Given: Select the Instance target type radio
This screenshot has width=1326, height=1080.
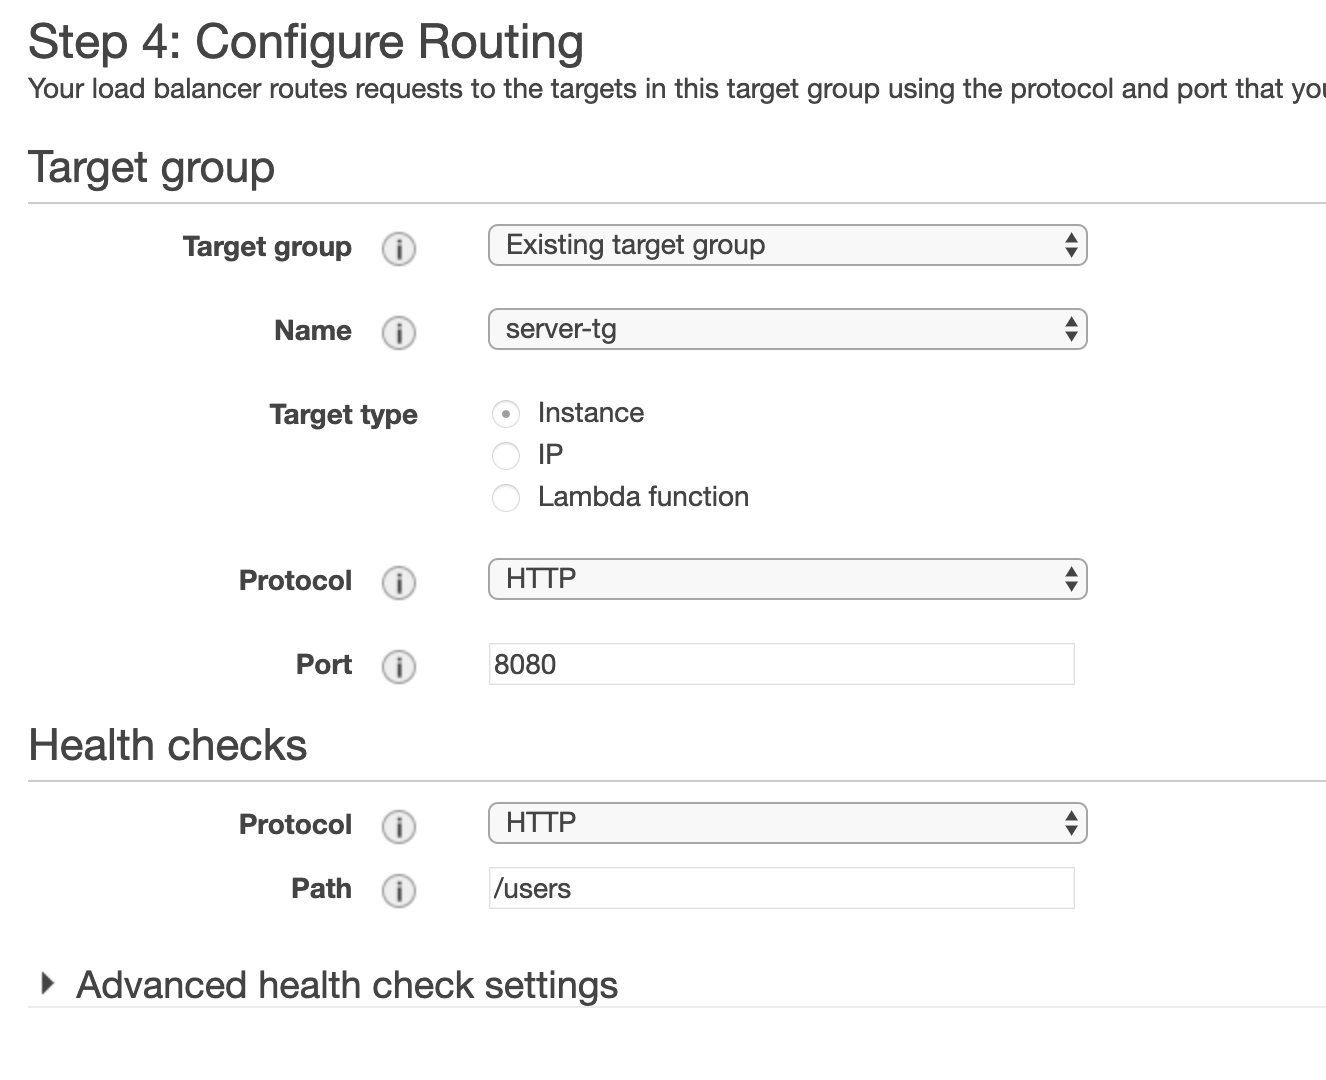Looking at the screenshot, I should 506,414.
